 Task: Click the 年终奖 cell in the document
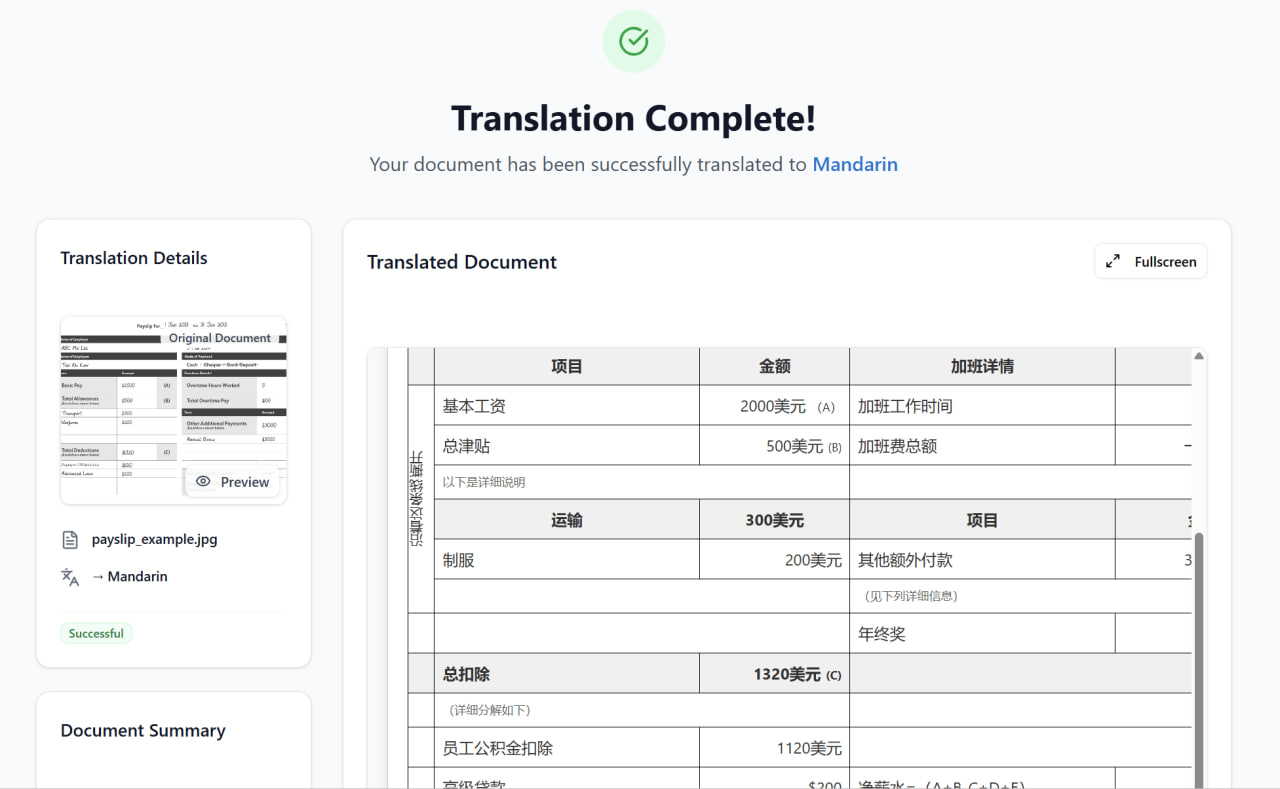881,634
